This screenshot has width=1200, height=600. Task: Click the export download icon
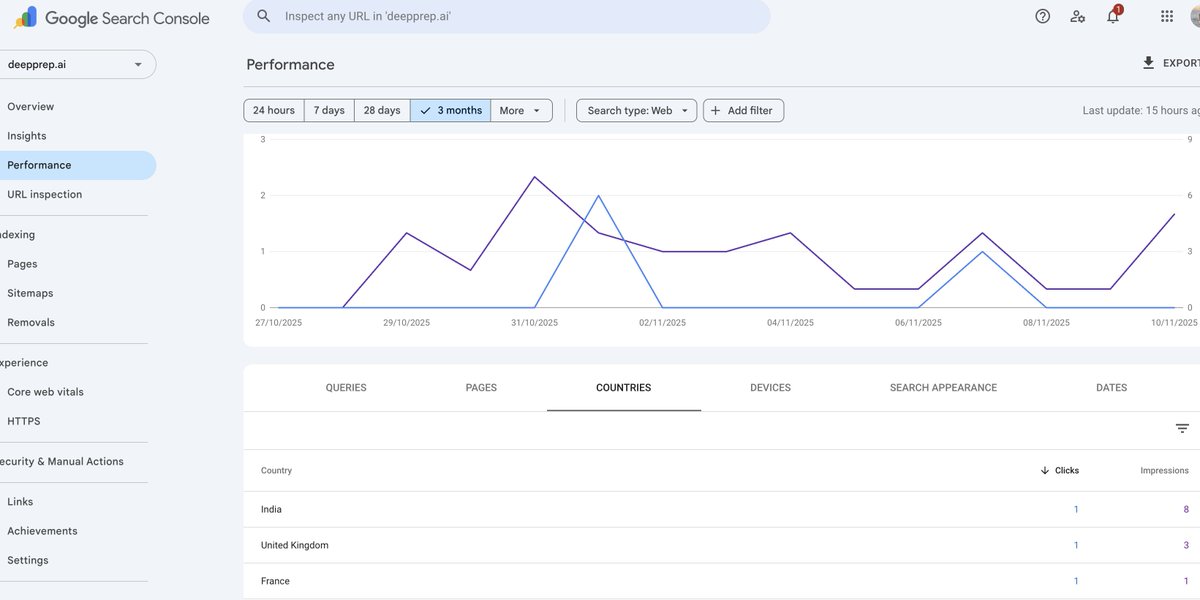[x=1148, y=63]
